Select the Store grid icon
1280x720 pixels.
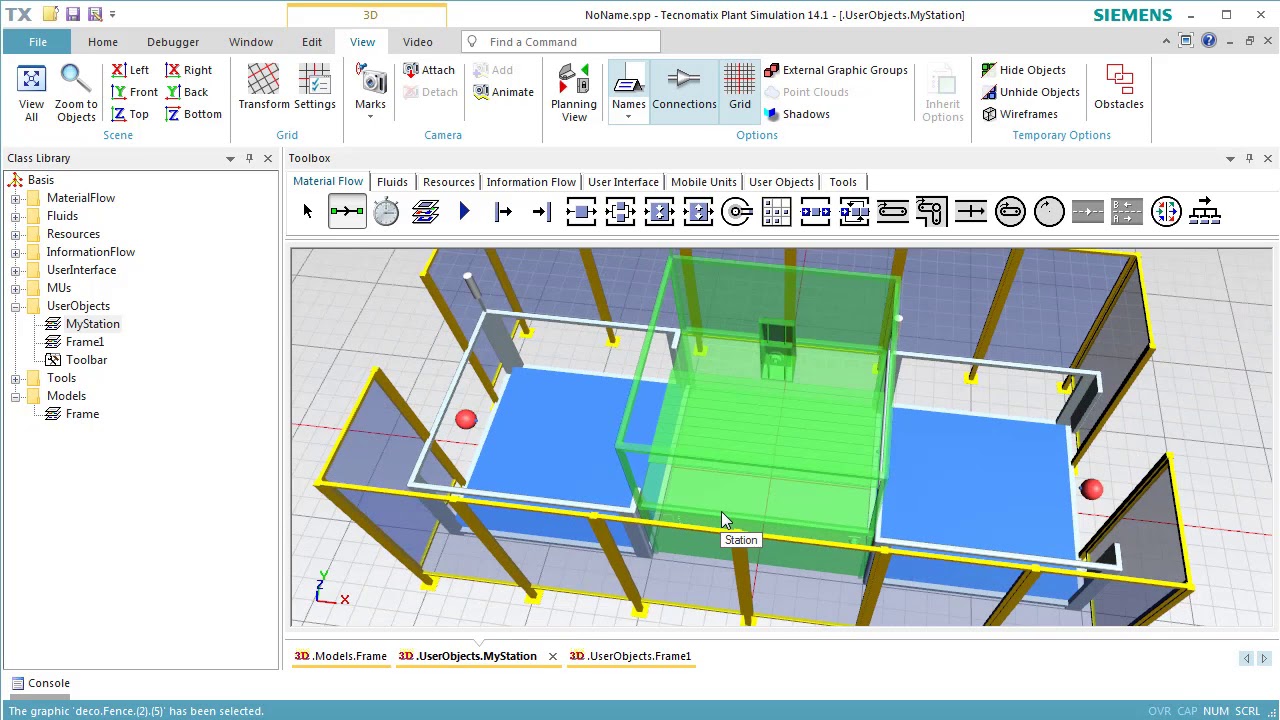[x=776, y=211]
